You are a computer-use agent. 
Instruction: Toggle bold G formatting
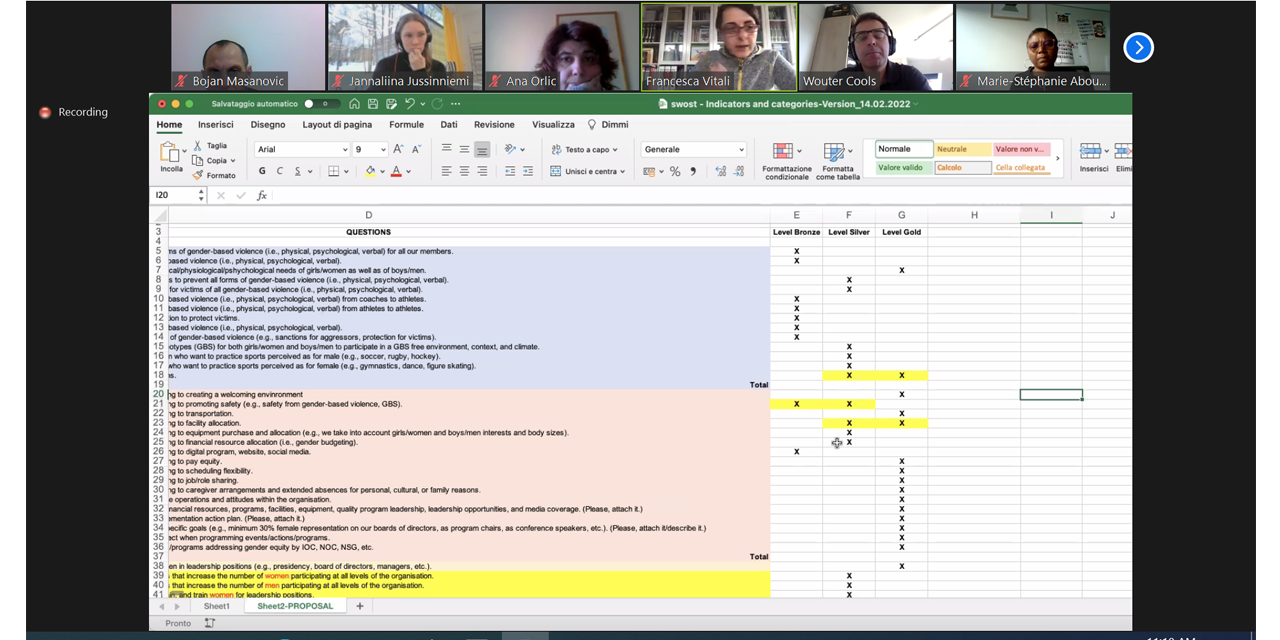coord(262,172)
